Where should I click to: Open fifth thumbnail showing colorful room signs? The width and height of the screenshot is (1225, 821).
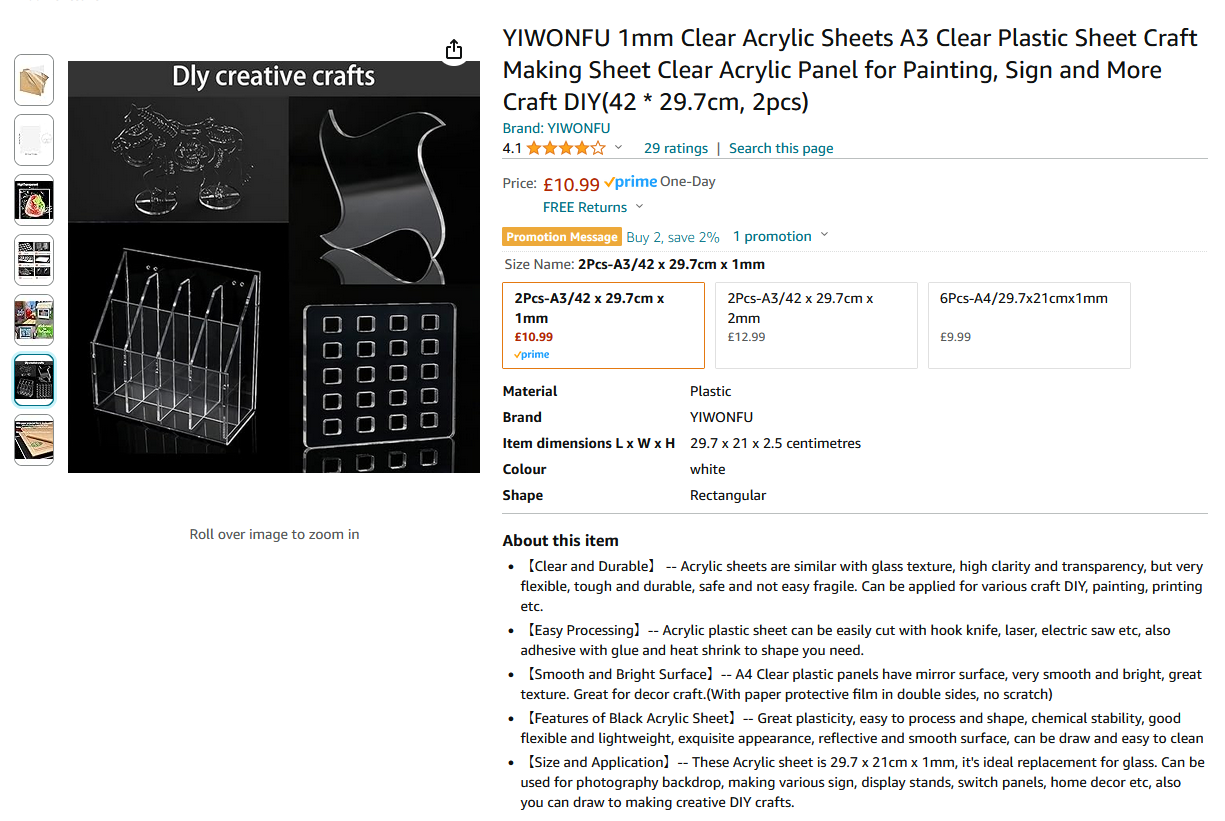tap(34, 320)
